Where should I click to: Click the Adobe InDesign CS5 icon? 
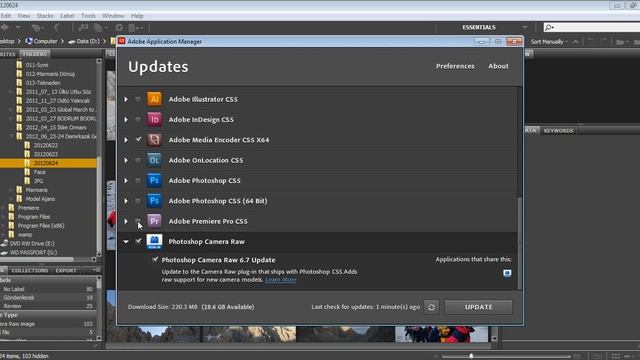[154, 119]
